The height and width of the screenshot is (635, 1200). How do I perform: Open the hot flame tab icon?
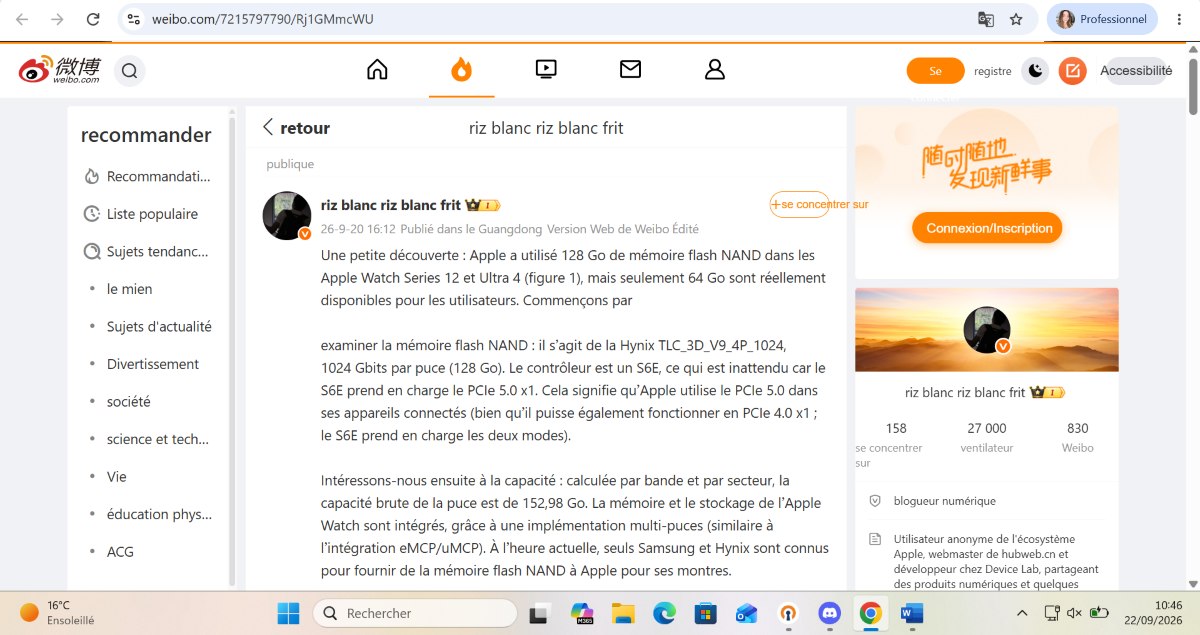pos(461,69)
